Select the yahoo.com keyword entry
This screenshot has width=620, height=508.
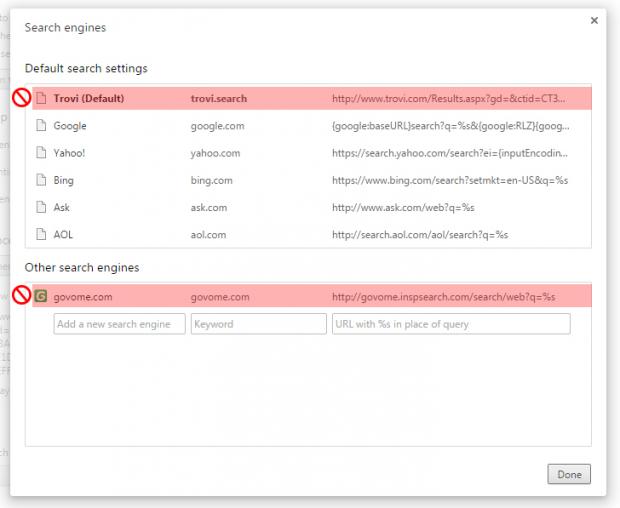pyautogui.click(x=215, y=153)
